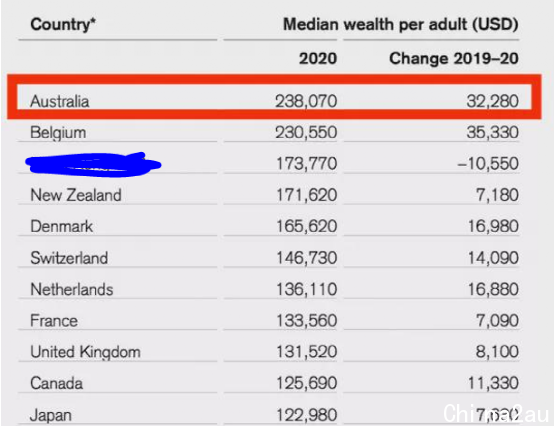Select the highlighted Australia row label

click(60, 101)
